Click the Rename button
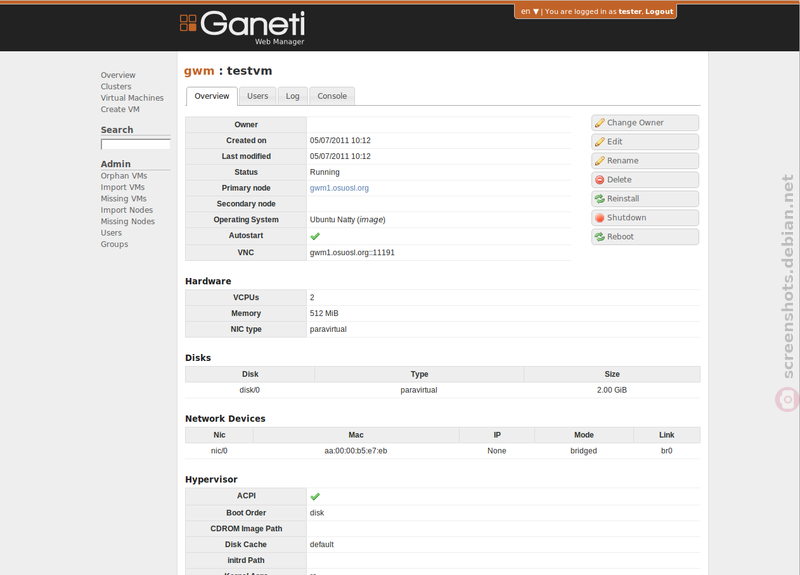The height and width of the screenshot is (575, 800). (x=645, y=161)
